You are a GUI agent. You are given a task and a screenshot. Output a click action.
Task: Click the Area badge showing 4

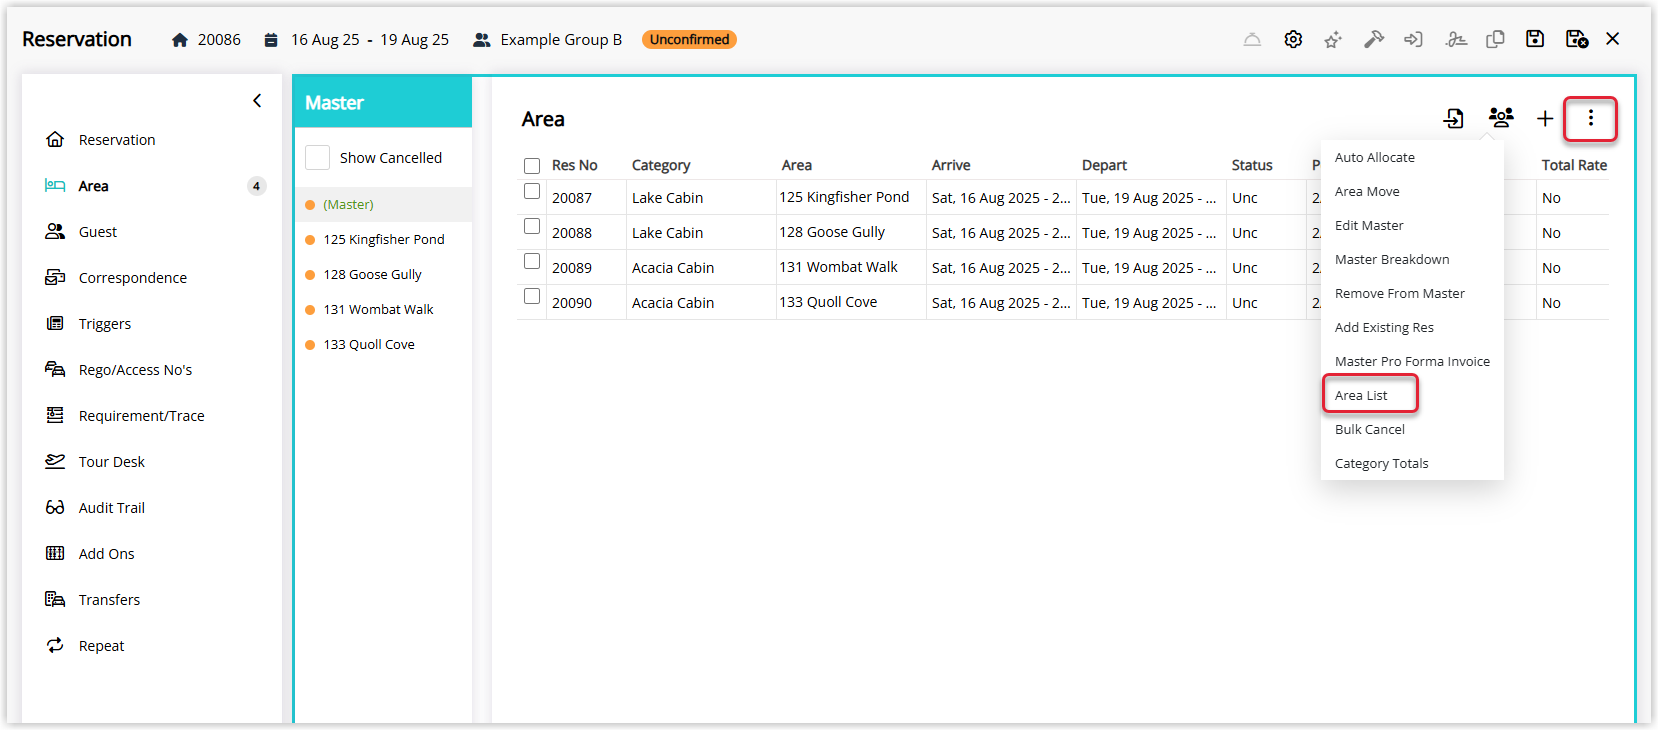256,186
